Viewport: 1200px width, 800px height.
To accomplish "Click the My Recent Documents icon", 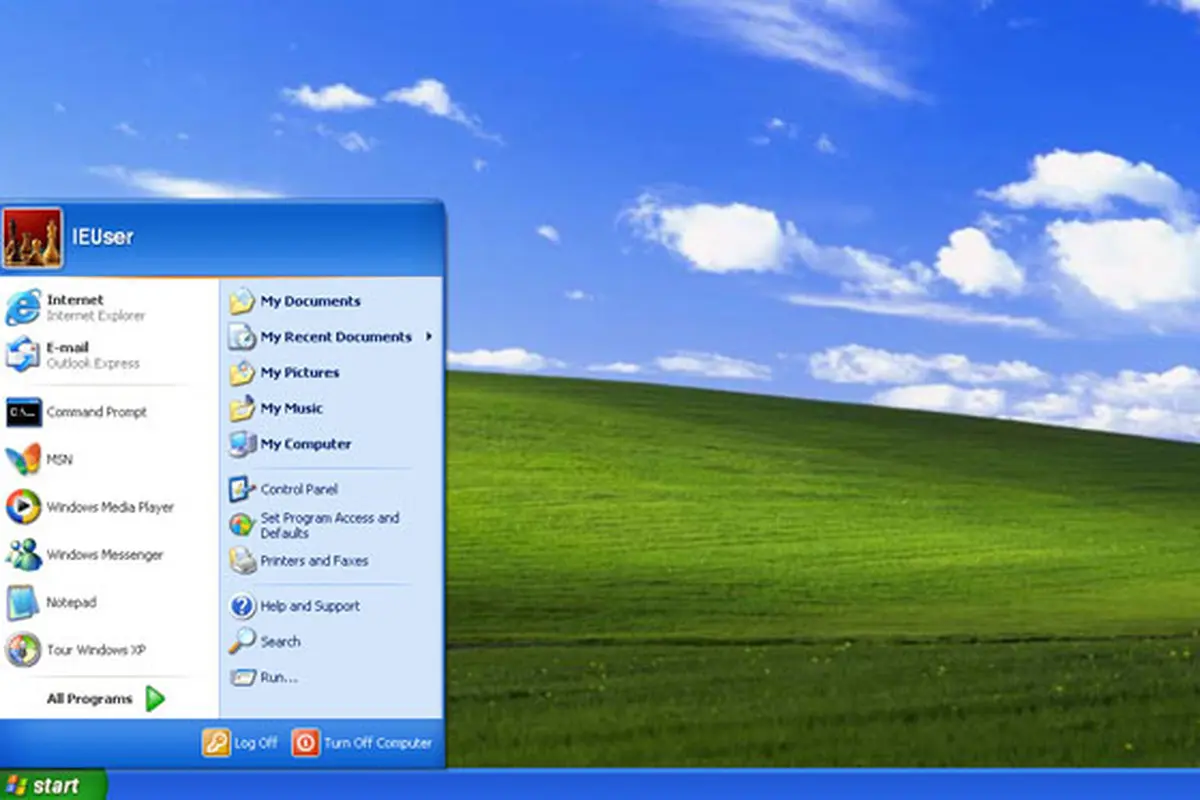I will point(242,337).
